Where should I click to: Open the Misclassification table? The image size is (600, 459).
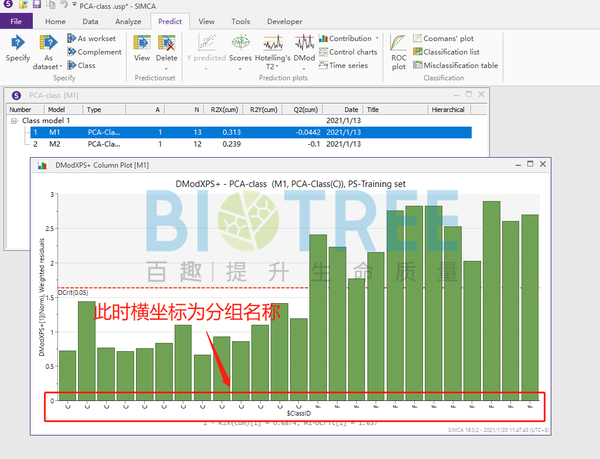(456, 65)
